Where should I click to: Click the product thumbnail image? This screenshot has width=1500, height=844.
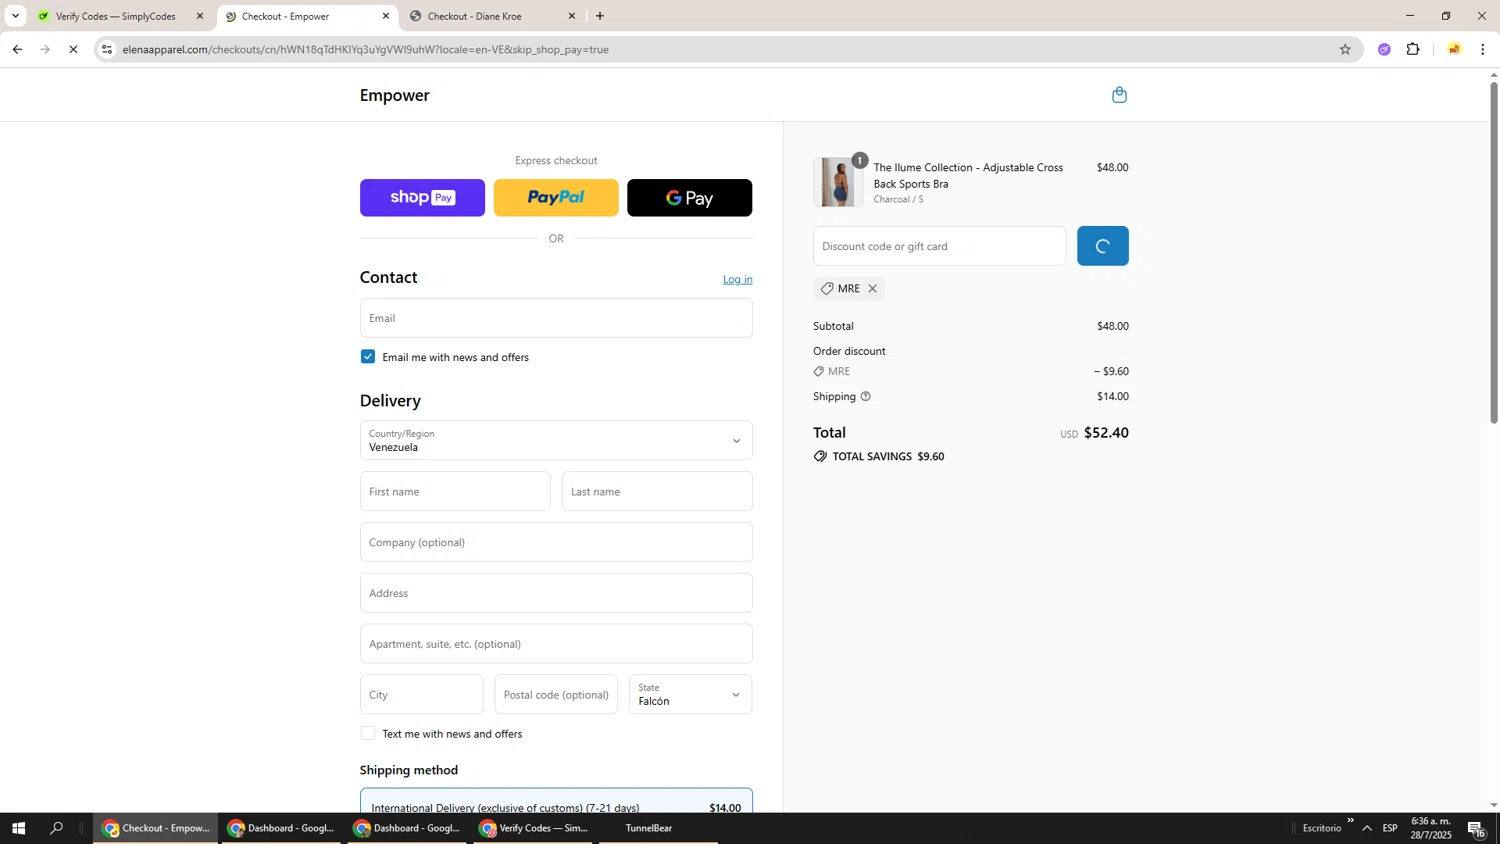click(838, 182)
